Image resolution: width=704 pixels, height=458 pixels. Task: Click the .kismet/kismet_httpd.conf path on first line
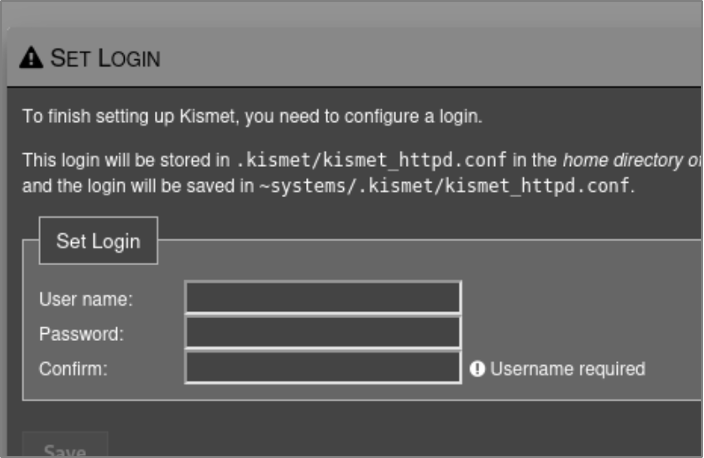374,160
